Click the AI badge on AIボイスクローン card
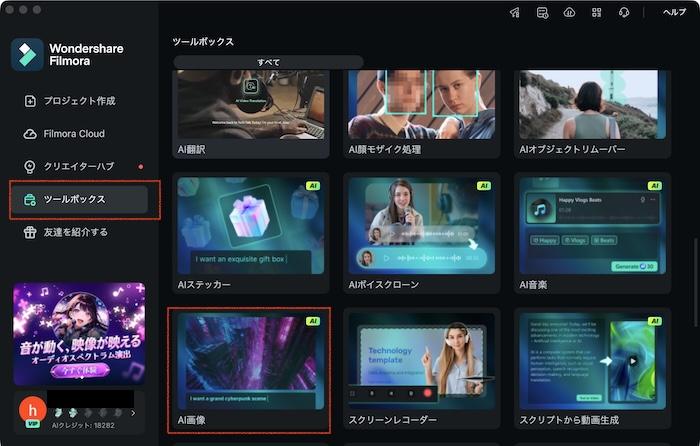Screen dimensions: 700x446 tap(484, 186)
